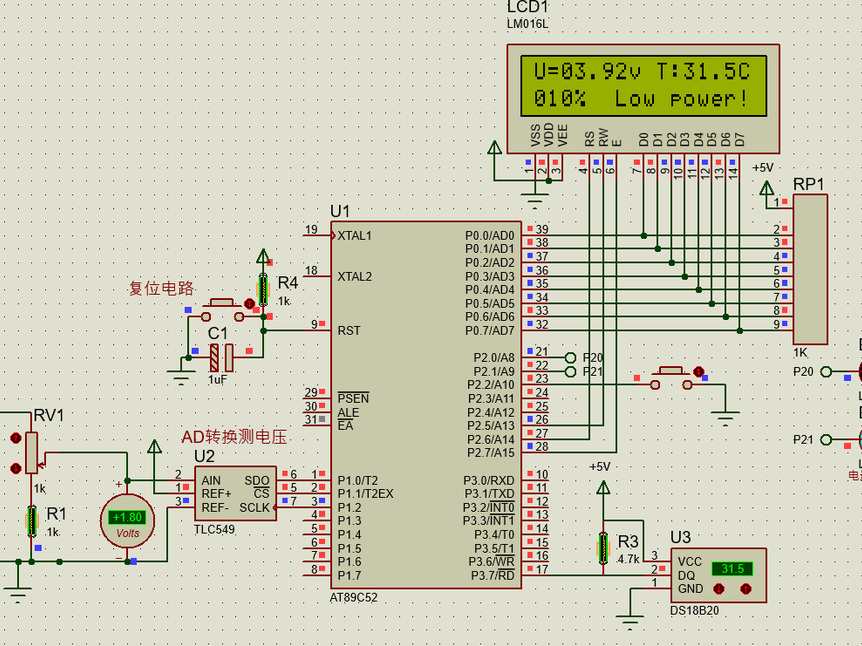Select the LCD1 green display screen

point(643,86)
